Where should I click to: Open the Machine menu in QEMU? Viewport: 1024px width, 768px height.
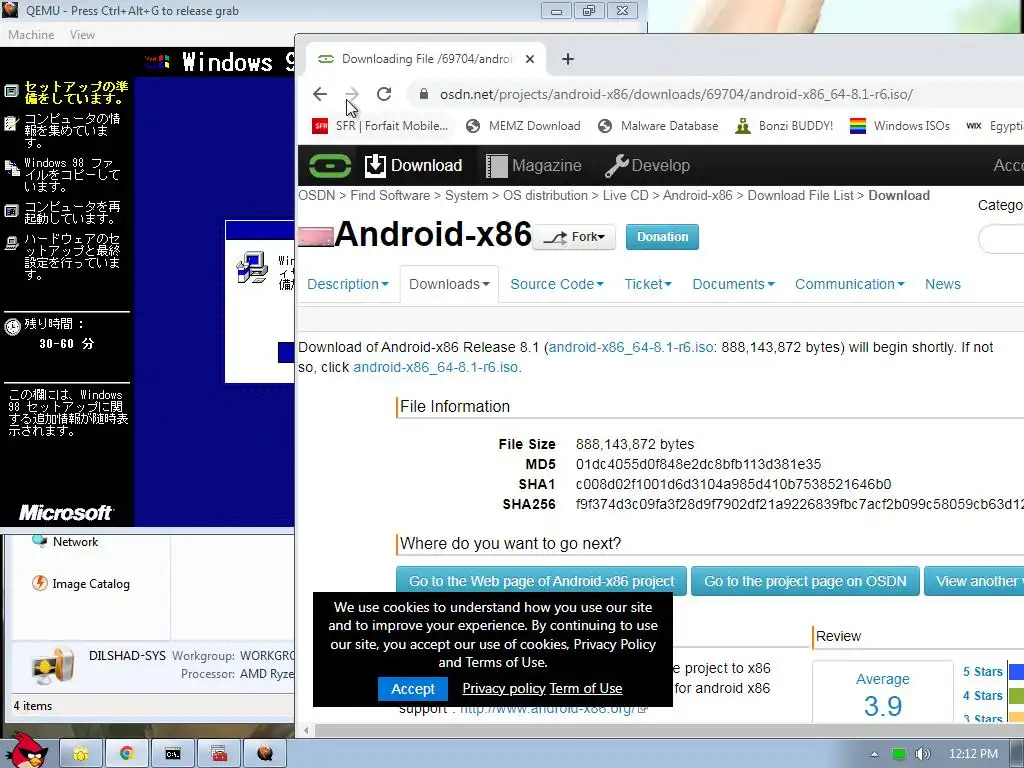31,35
